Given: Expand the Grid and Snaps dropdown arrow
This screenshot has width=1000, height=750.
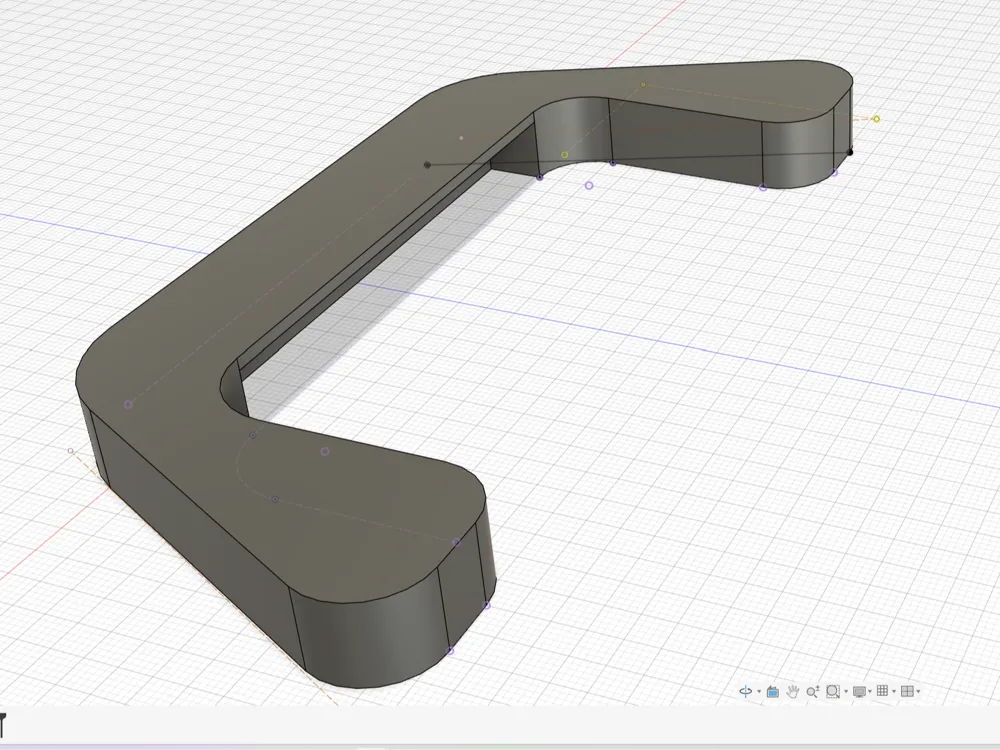Looking at the screenshot, I should [894, 691].
